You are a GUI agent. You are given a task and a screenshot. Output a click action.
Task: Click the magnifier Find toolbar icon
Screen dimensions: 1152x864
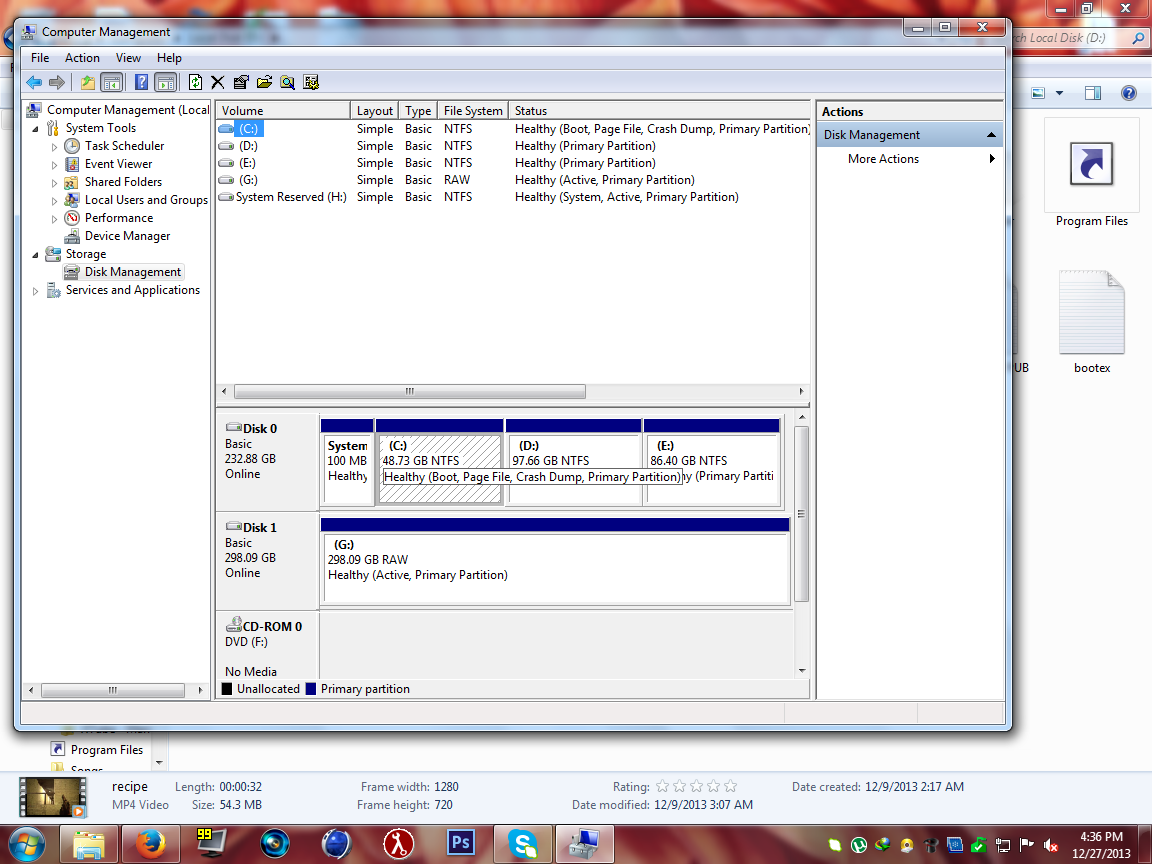[x=287, y=82]
